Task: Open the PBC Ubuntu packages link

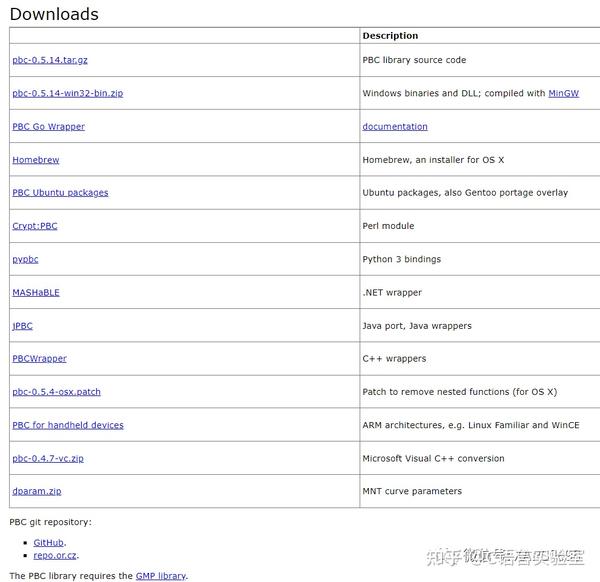Action: [60, 193]
